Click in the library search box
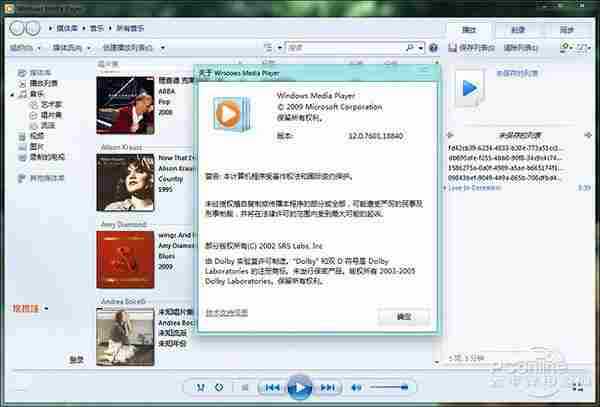 [x=345, y=47]
